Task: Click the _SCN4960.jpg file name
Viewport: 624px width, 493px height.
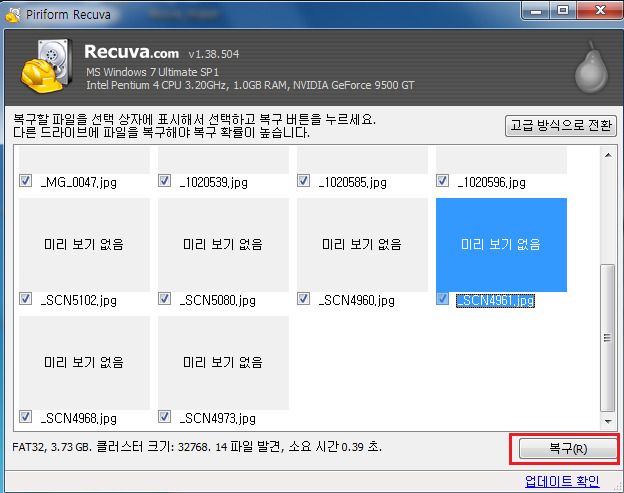Action: point(357,300)
